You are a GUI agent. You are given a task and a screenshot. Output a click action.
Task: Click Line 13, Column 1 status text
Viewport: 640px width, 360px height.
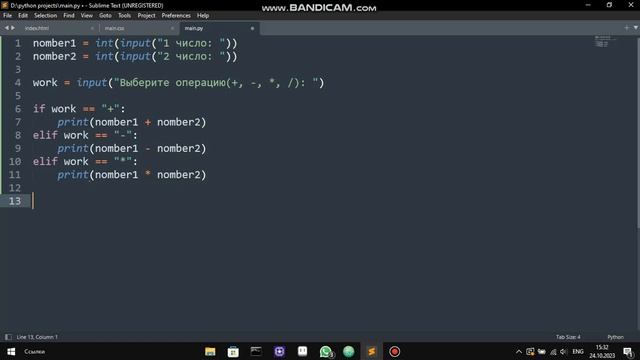37,337
